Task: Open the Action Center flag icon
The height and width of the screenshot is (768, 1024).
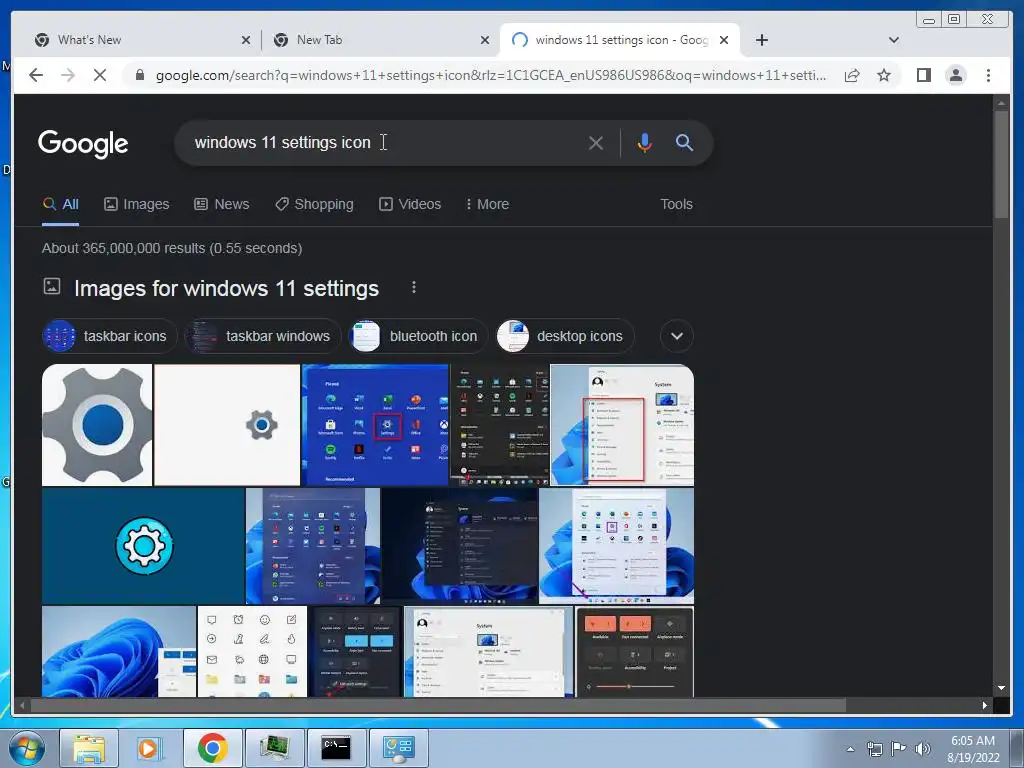Action: click(899, 748)
